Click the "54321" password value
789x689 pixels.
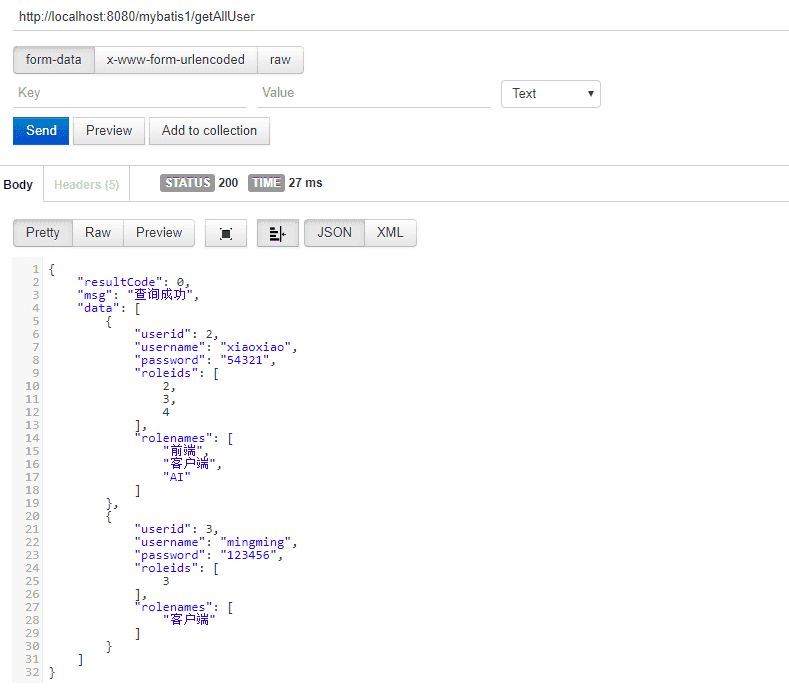coord(245,360)
